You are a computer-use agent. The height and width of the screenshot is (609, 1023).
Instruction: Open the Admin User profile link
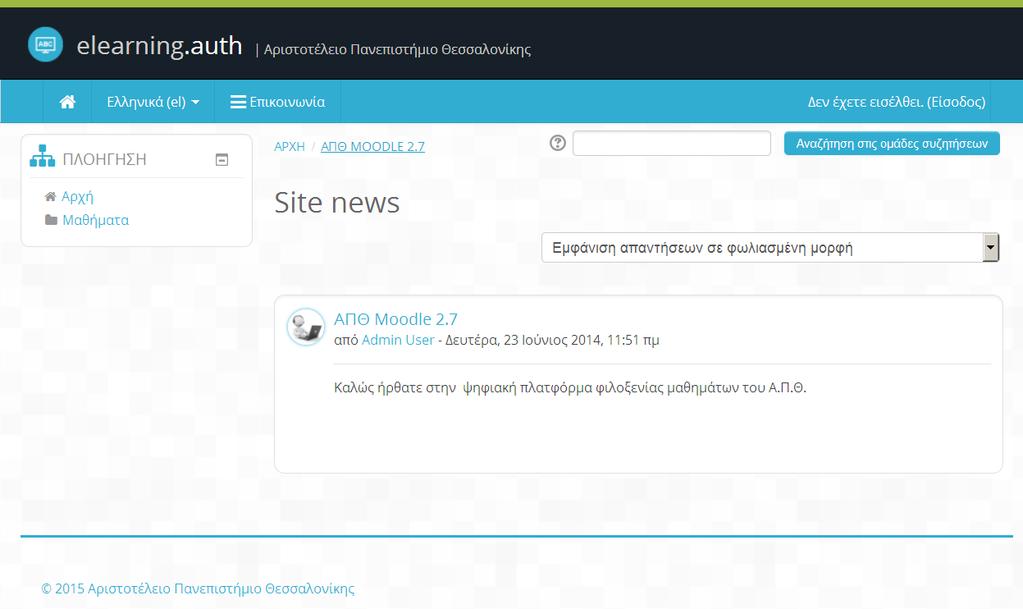[x=398, y=340]
